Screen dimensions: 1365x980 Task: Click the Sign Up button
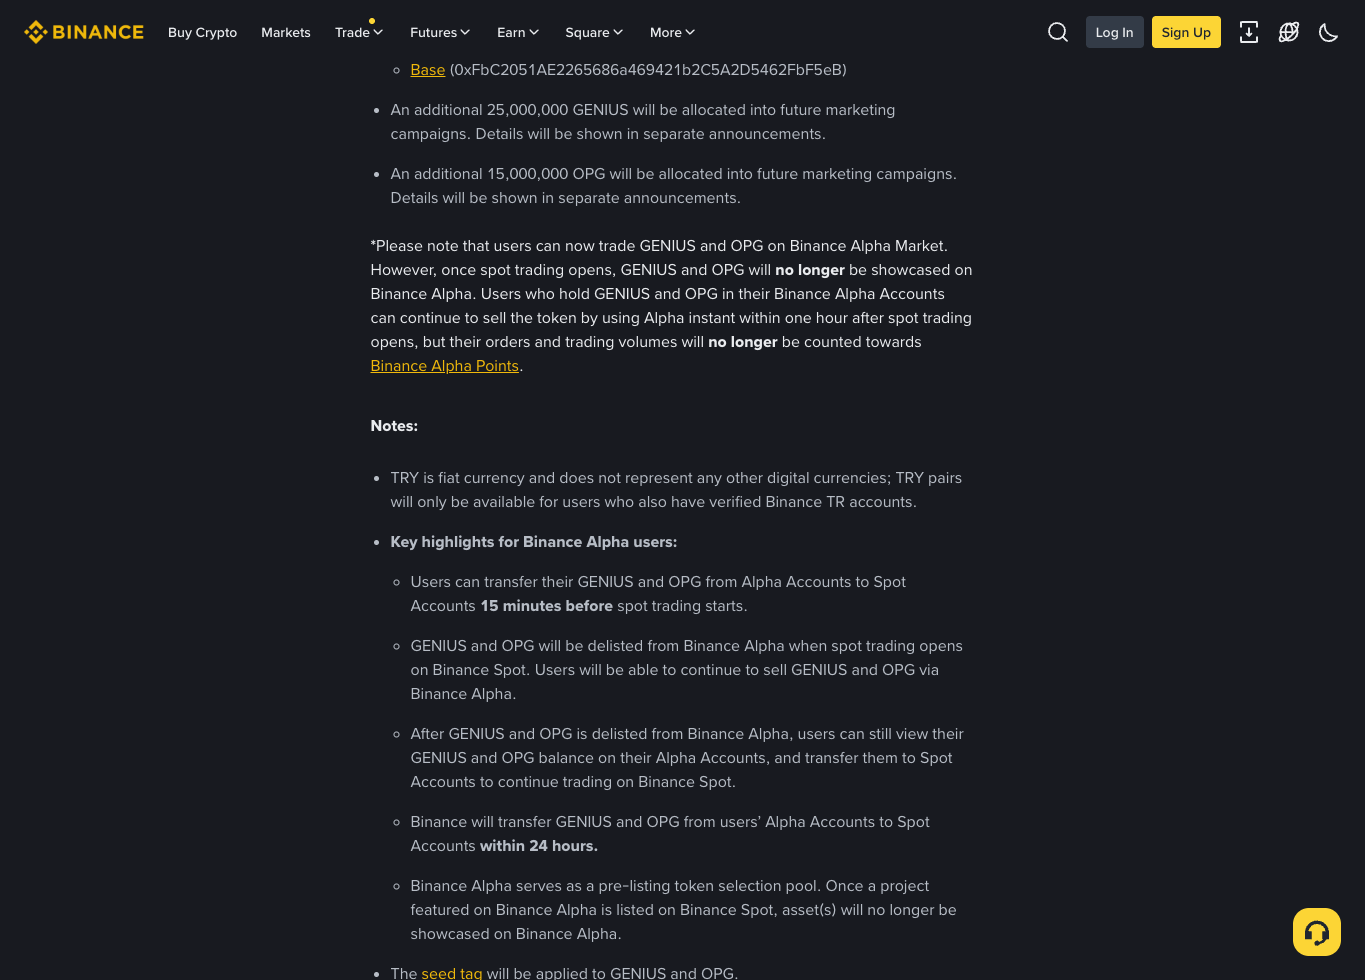coord(1186,32)
